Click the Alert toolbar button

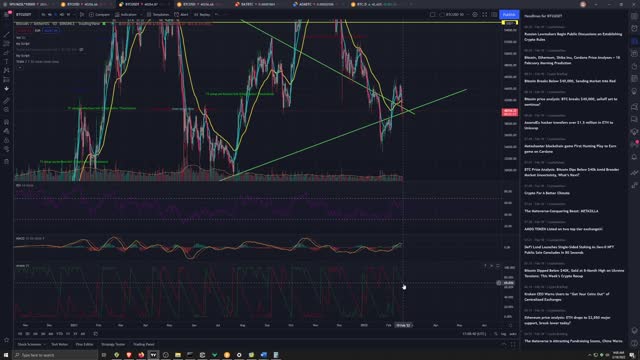click(x=181, y=15)
